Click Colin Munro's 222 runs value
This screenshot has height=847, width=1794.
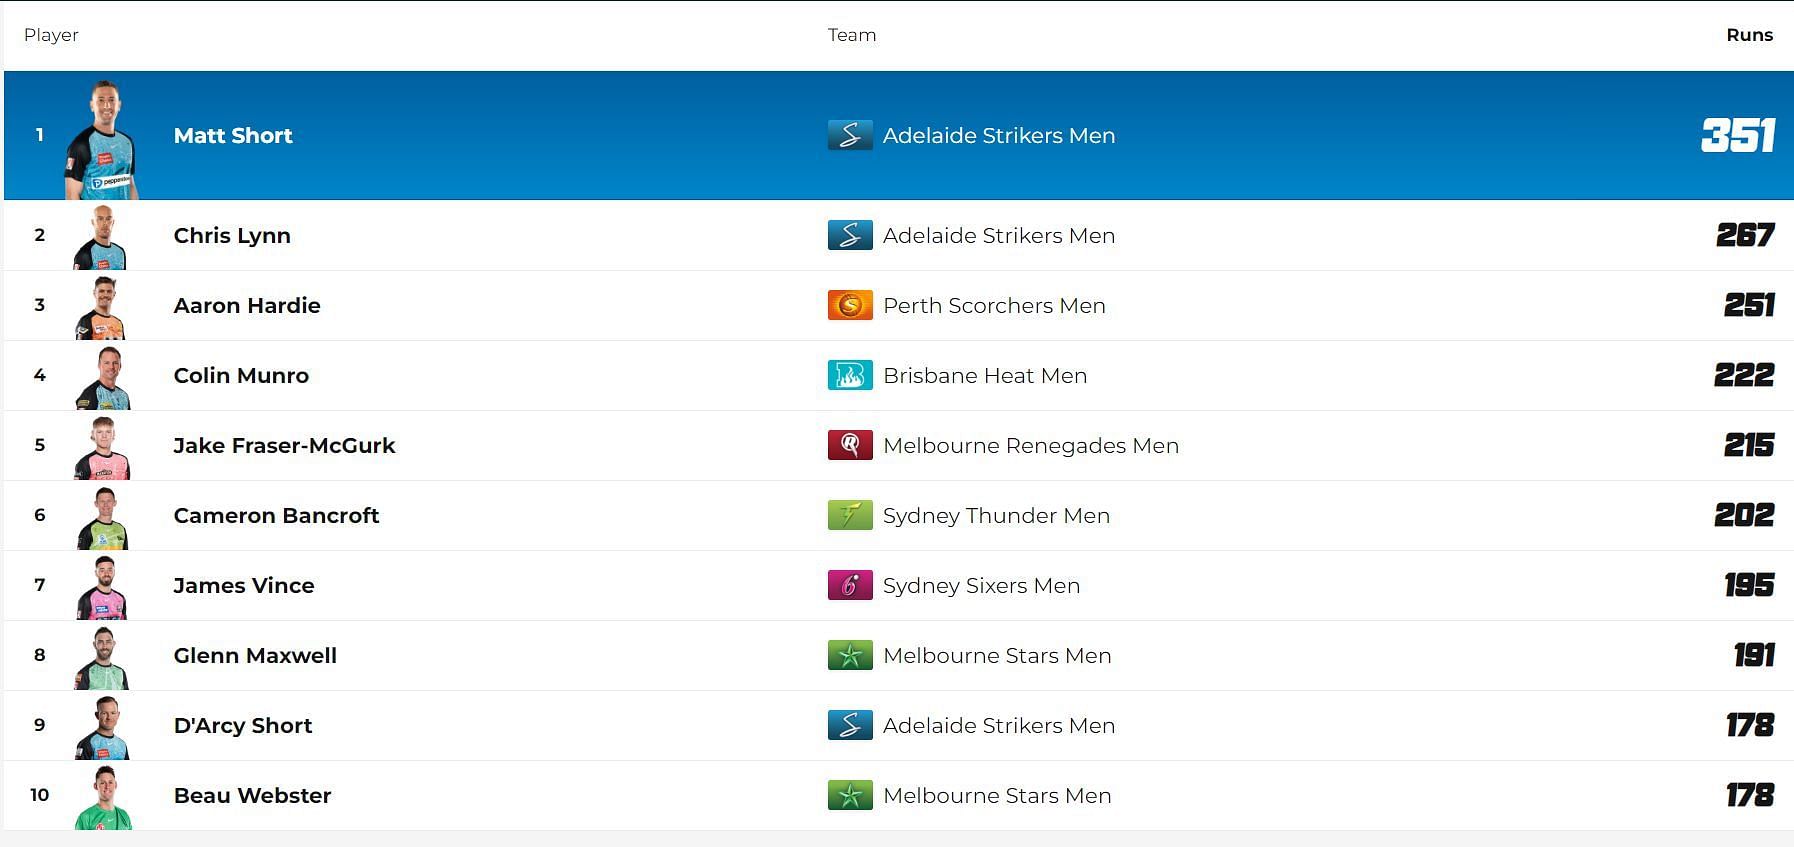(1744, 375)
